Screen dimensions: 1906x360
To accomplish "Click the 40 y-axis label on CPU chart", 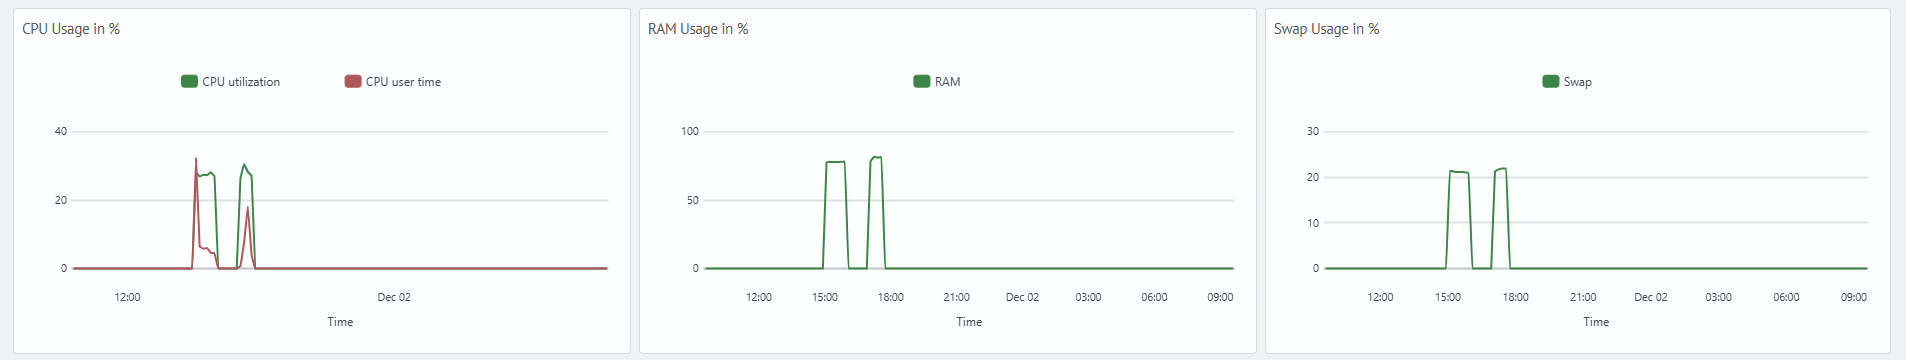I will (x=61, y=131).
